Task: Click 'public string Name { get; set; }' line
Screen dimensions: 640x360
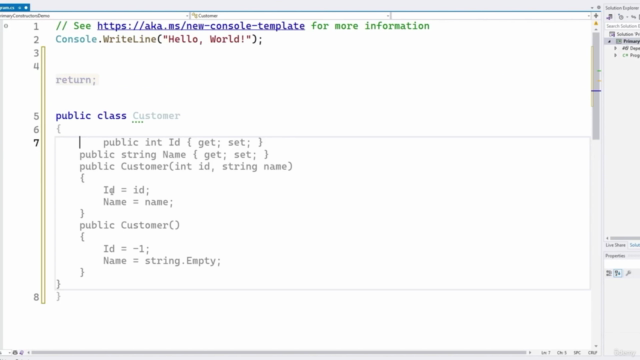Action: (174, 155)
